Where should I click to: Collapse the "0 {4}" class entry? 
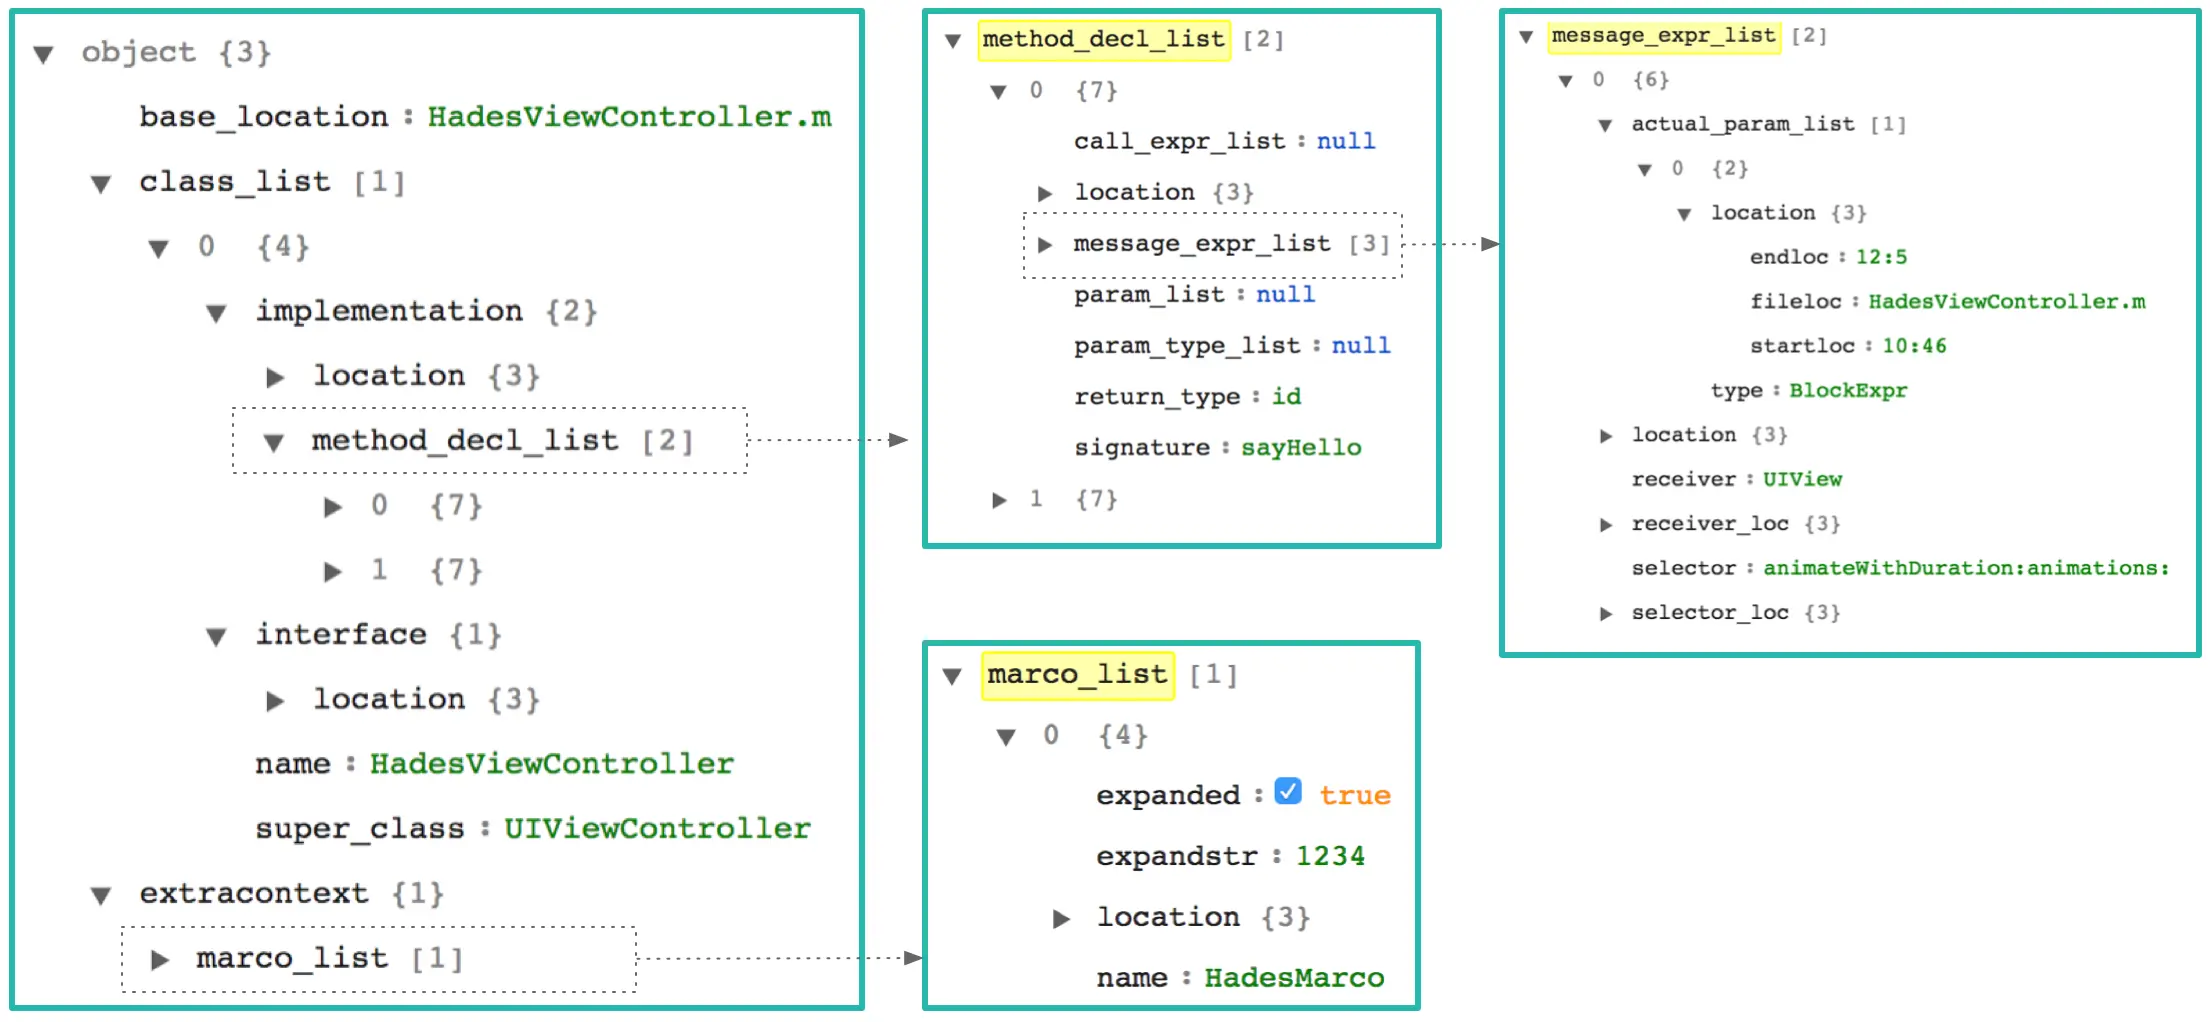tap(159, 248)
